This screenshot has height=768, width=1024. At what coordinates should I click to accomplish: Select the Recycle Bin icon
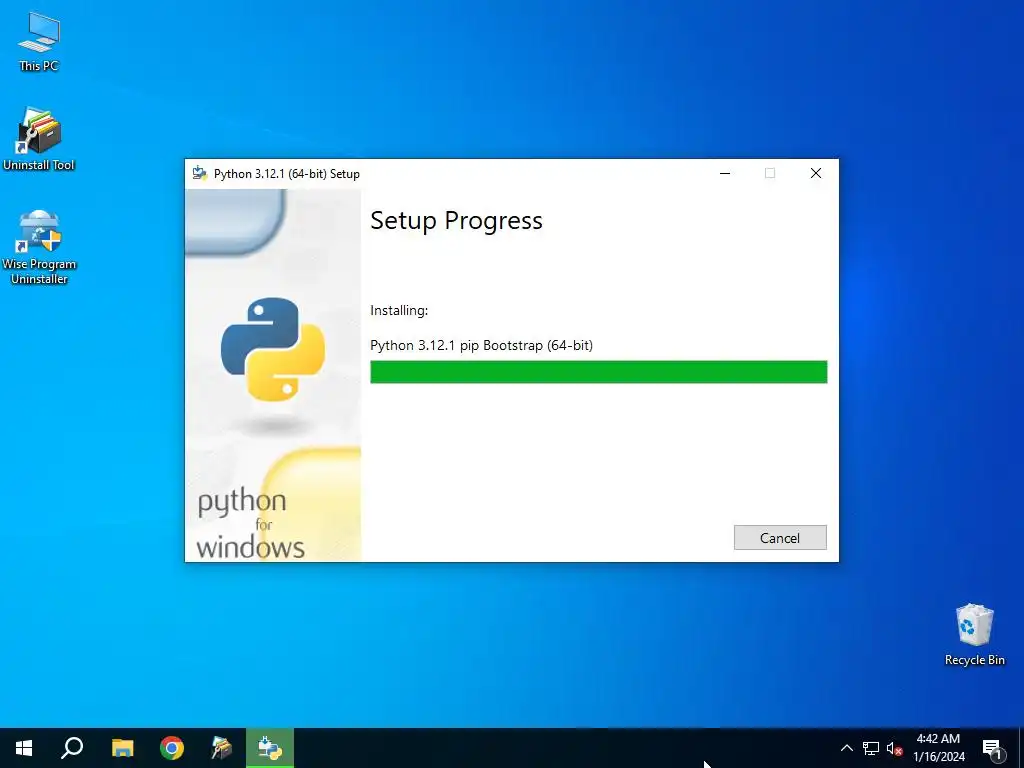(974, 635)
